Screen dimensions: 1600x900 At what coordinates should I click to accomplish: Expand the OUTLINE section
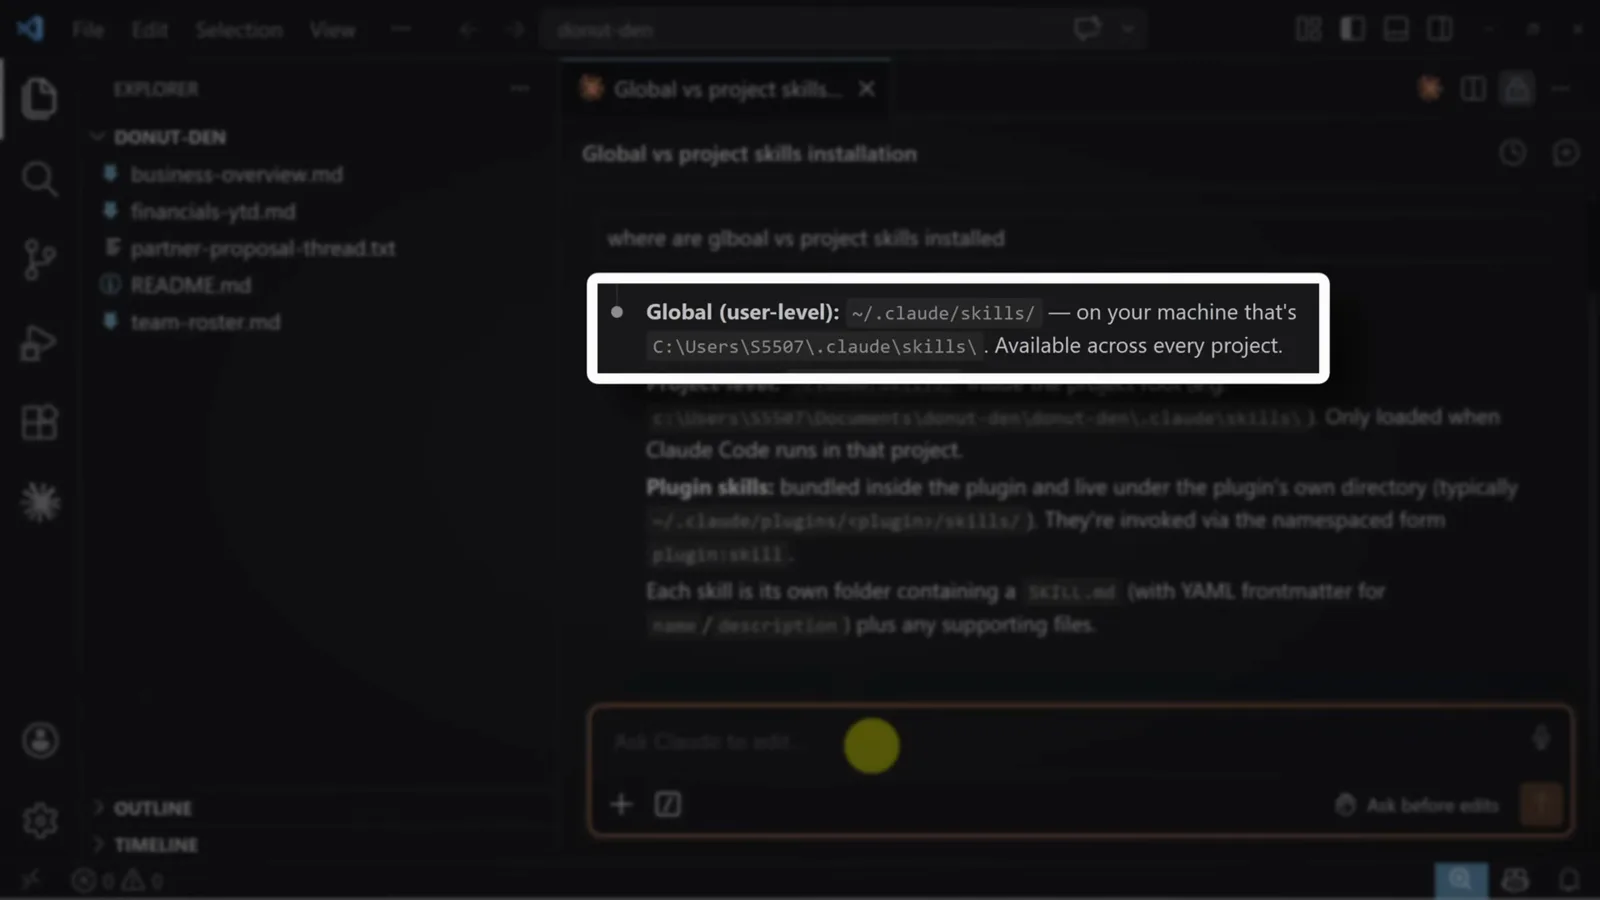click(x=152, y=808)
